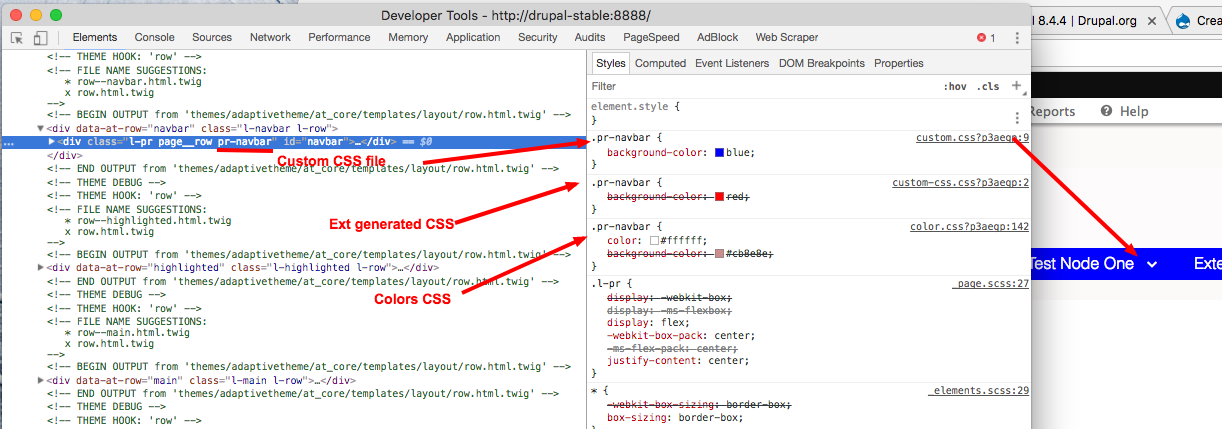
Task: Expand the pr-navbar div node
Action: click(x=53, y=142)
